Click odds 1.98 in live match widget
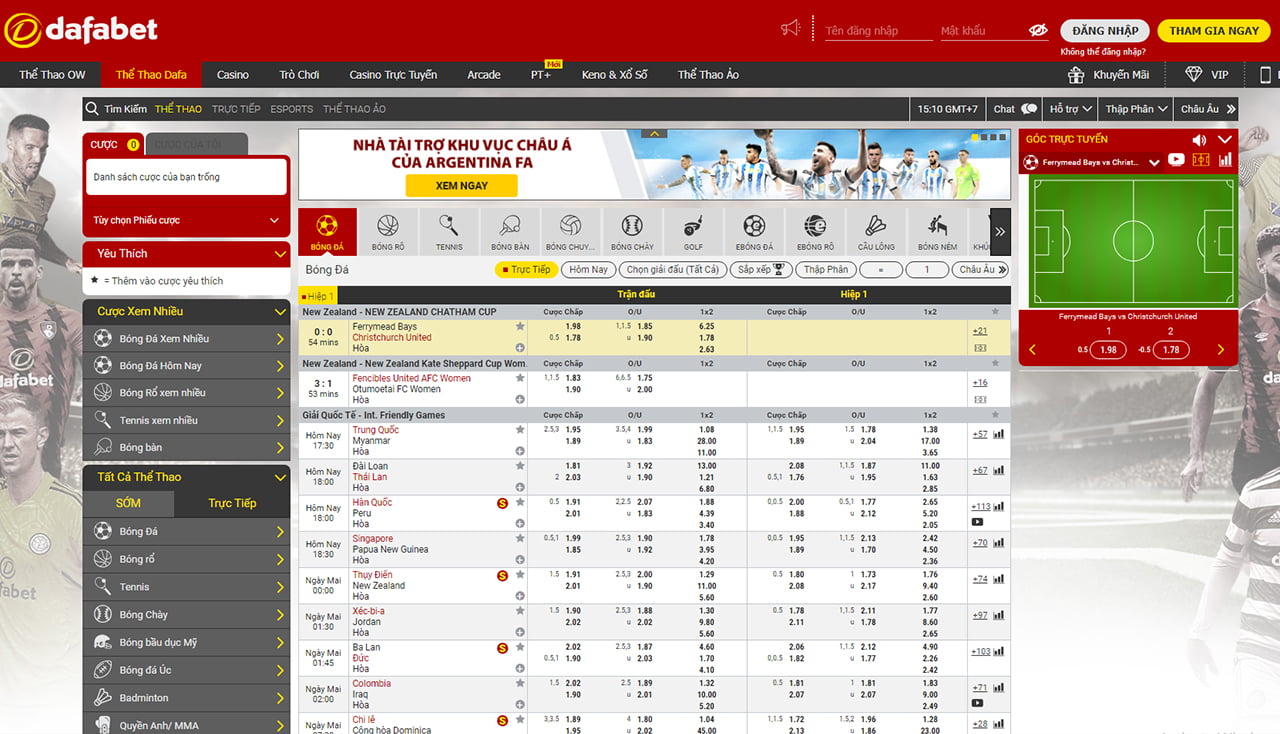Screen dimensions: 1280x734 pyautogui.click(x=1108, y=350)
